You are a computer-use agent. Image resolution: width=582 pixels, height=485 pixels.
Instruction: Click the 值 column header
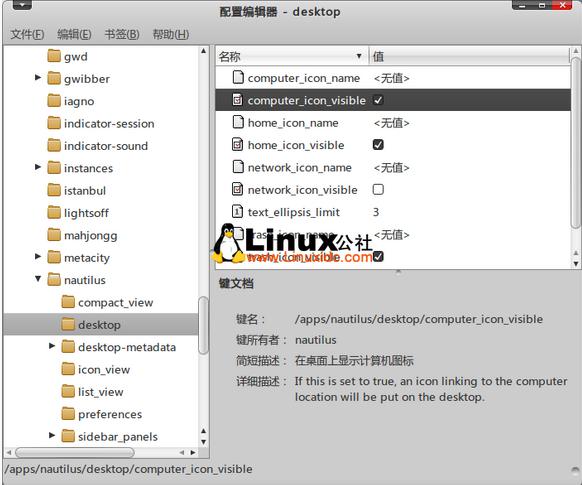(469, 56)
